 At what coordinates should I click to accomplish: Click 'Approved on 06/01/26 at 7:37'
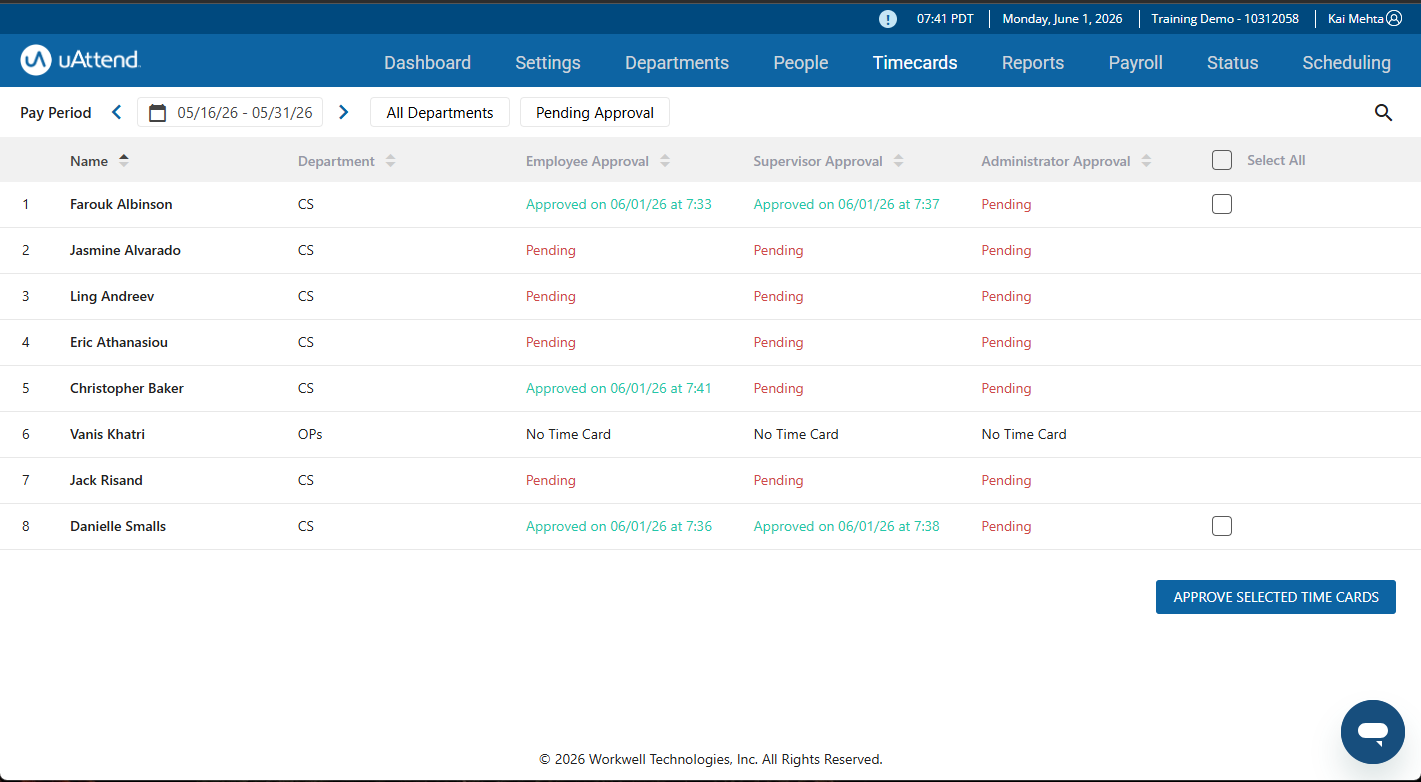[x=847, y=204]
